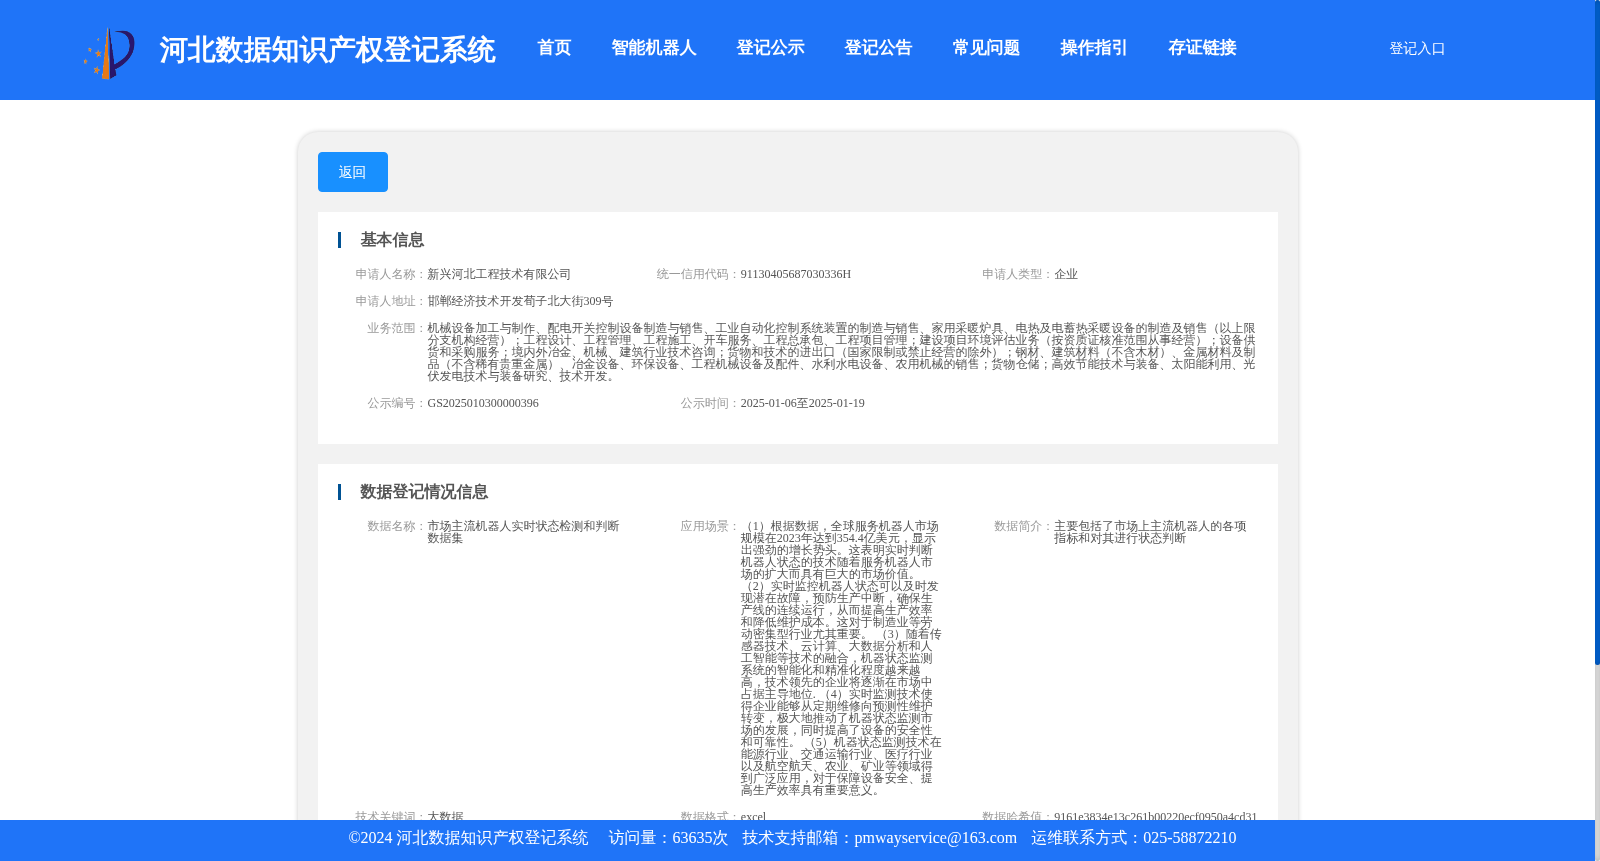The width and height of the screenshot is (1600, 861).
Task: Click the ©2024 footer copyright text
Action: (x=468, y=838)
